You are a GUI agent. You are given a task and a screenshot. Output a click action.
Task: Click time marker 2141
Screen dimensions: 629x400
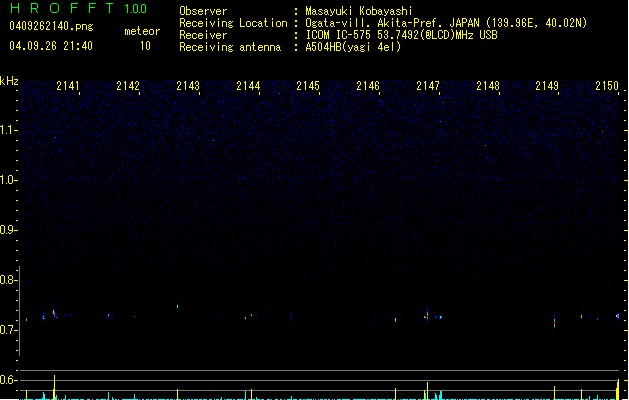[68, 86]
